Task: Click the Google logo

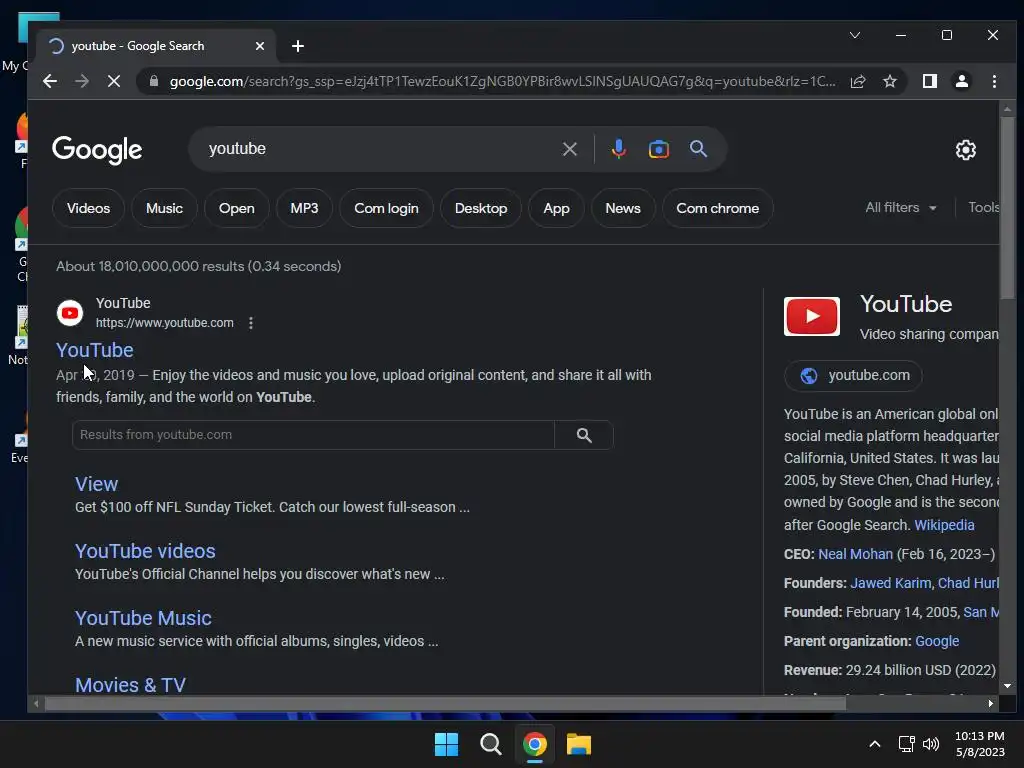Action: (97, 150)
